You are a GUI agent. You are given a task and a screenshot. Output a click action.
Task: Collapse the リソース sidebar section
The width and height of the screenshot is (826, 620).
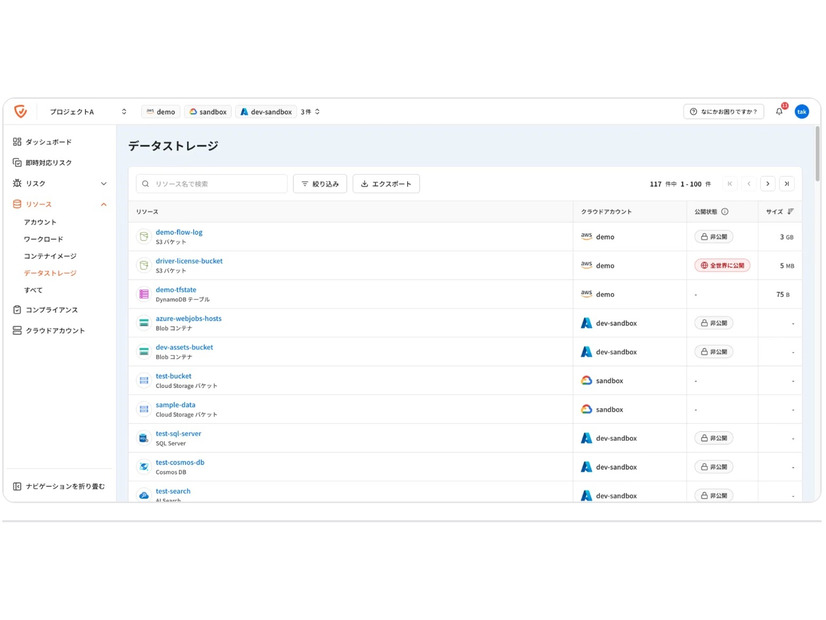coord(103,205)
